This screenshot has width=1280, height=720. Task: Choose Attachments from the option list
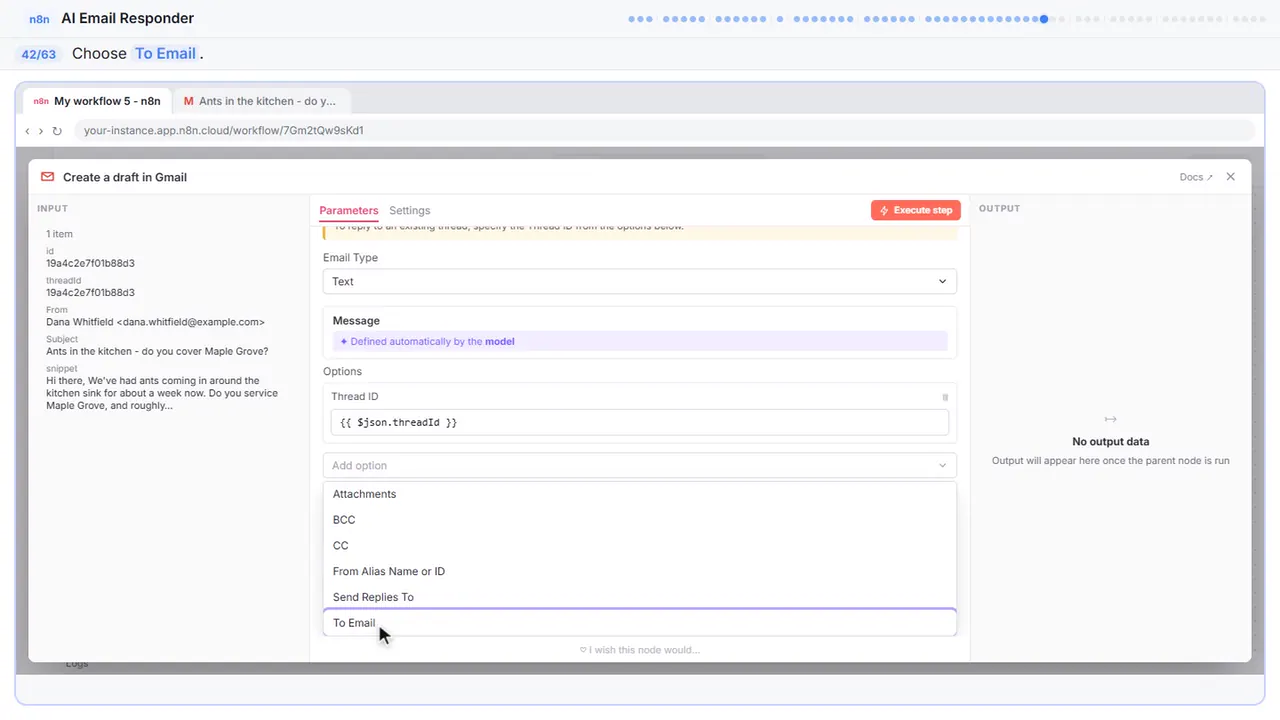[640, 494]
